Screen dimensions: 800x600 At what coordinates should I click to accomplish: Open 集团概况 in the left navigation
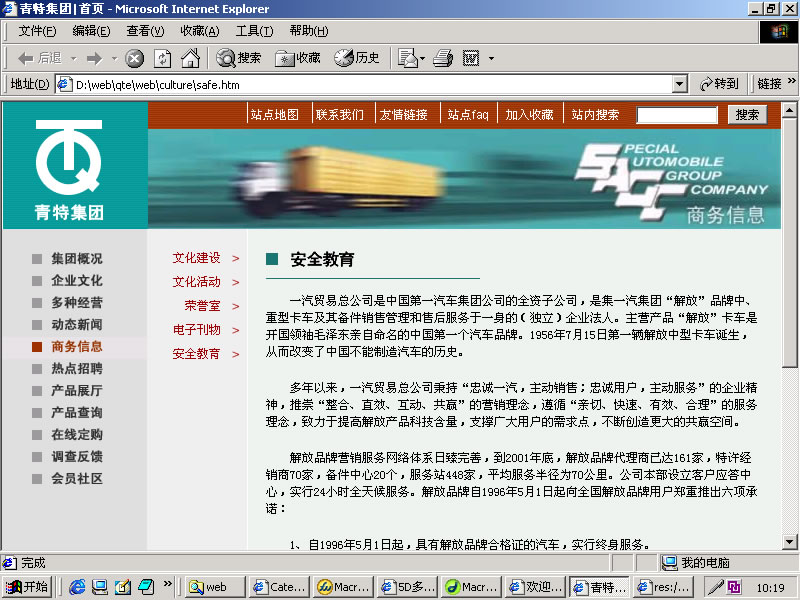[77, 259]
